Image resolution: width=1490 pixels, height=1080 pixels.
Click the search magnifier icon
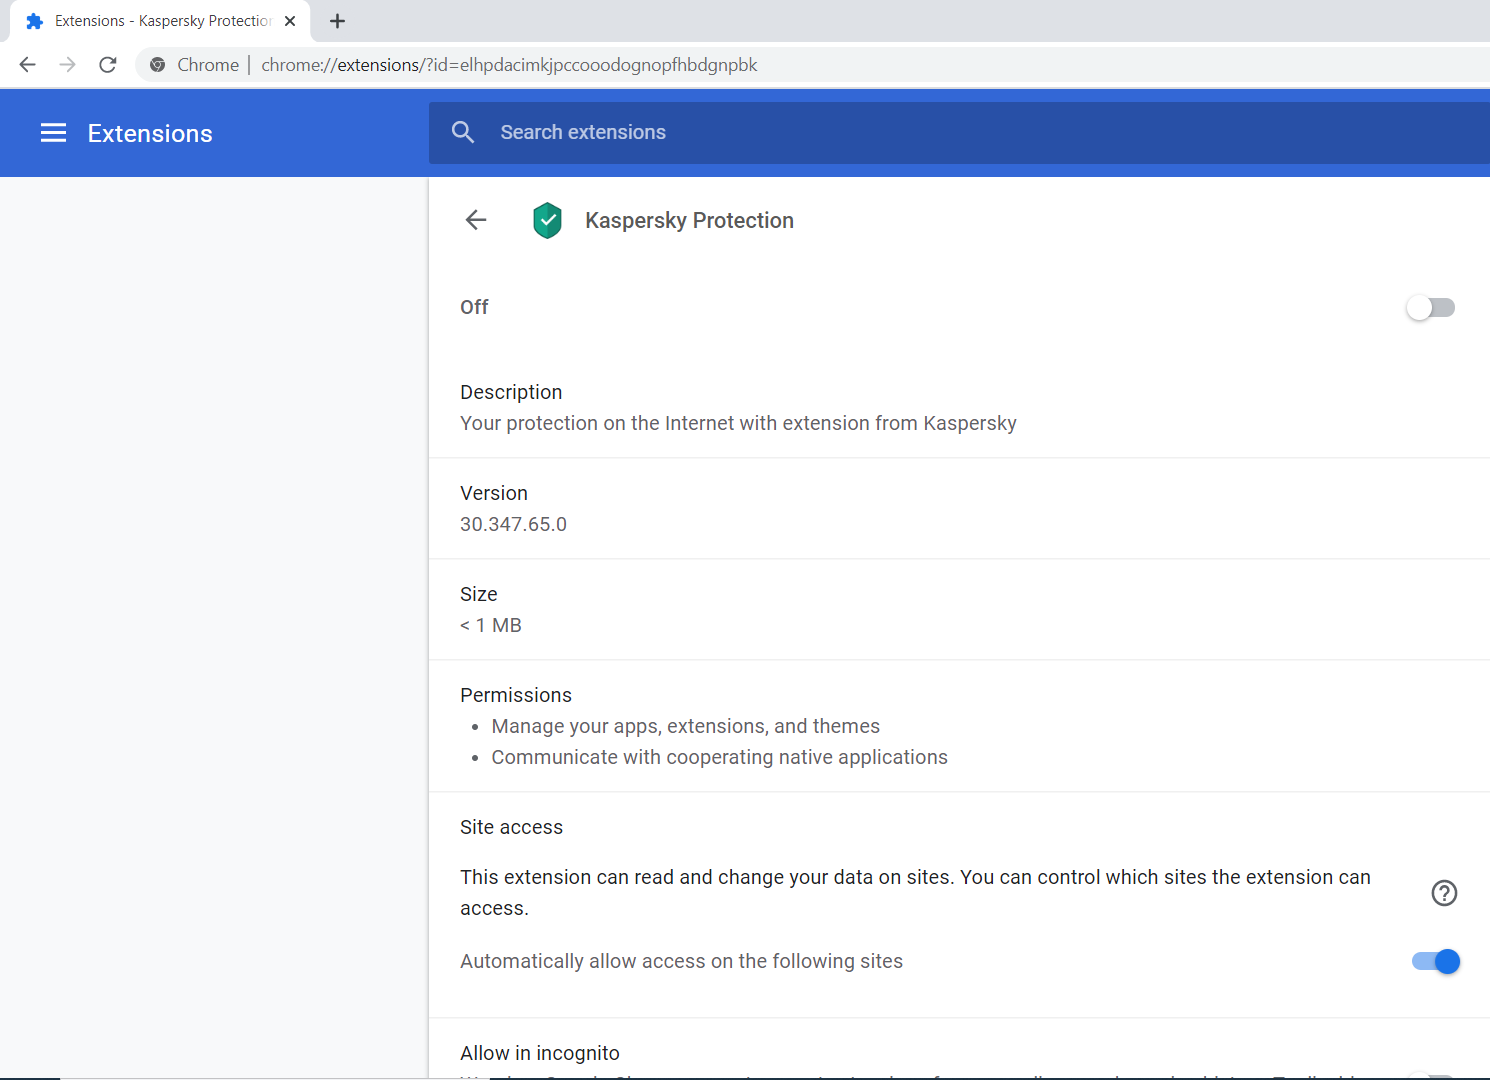(x=463, y=132)
